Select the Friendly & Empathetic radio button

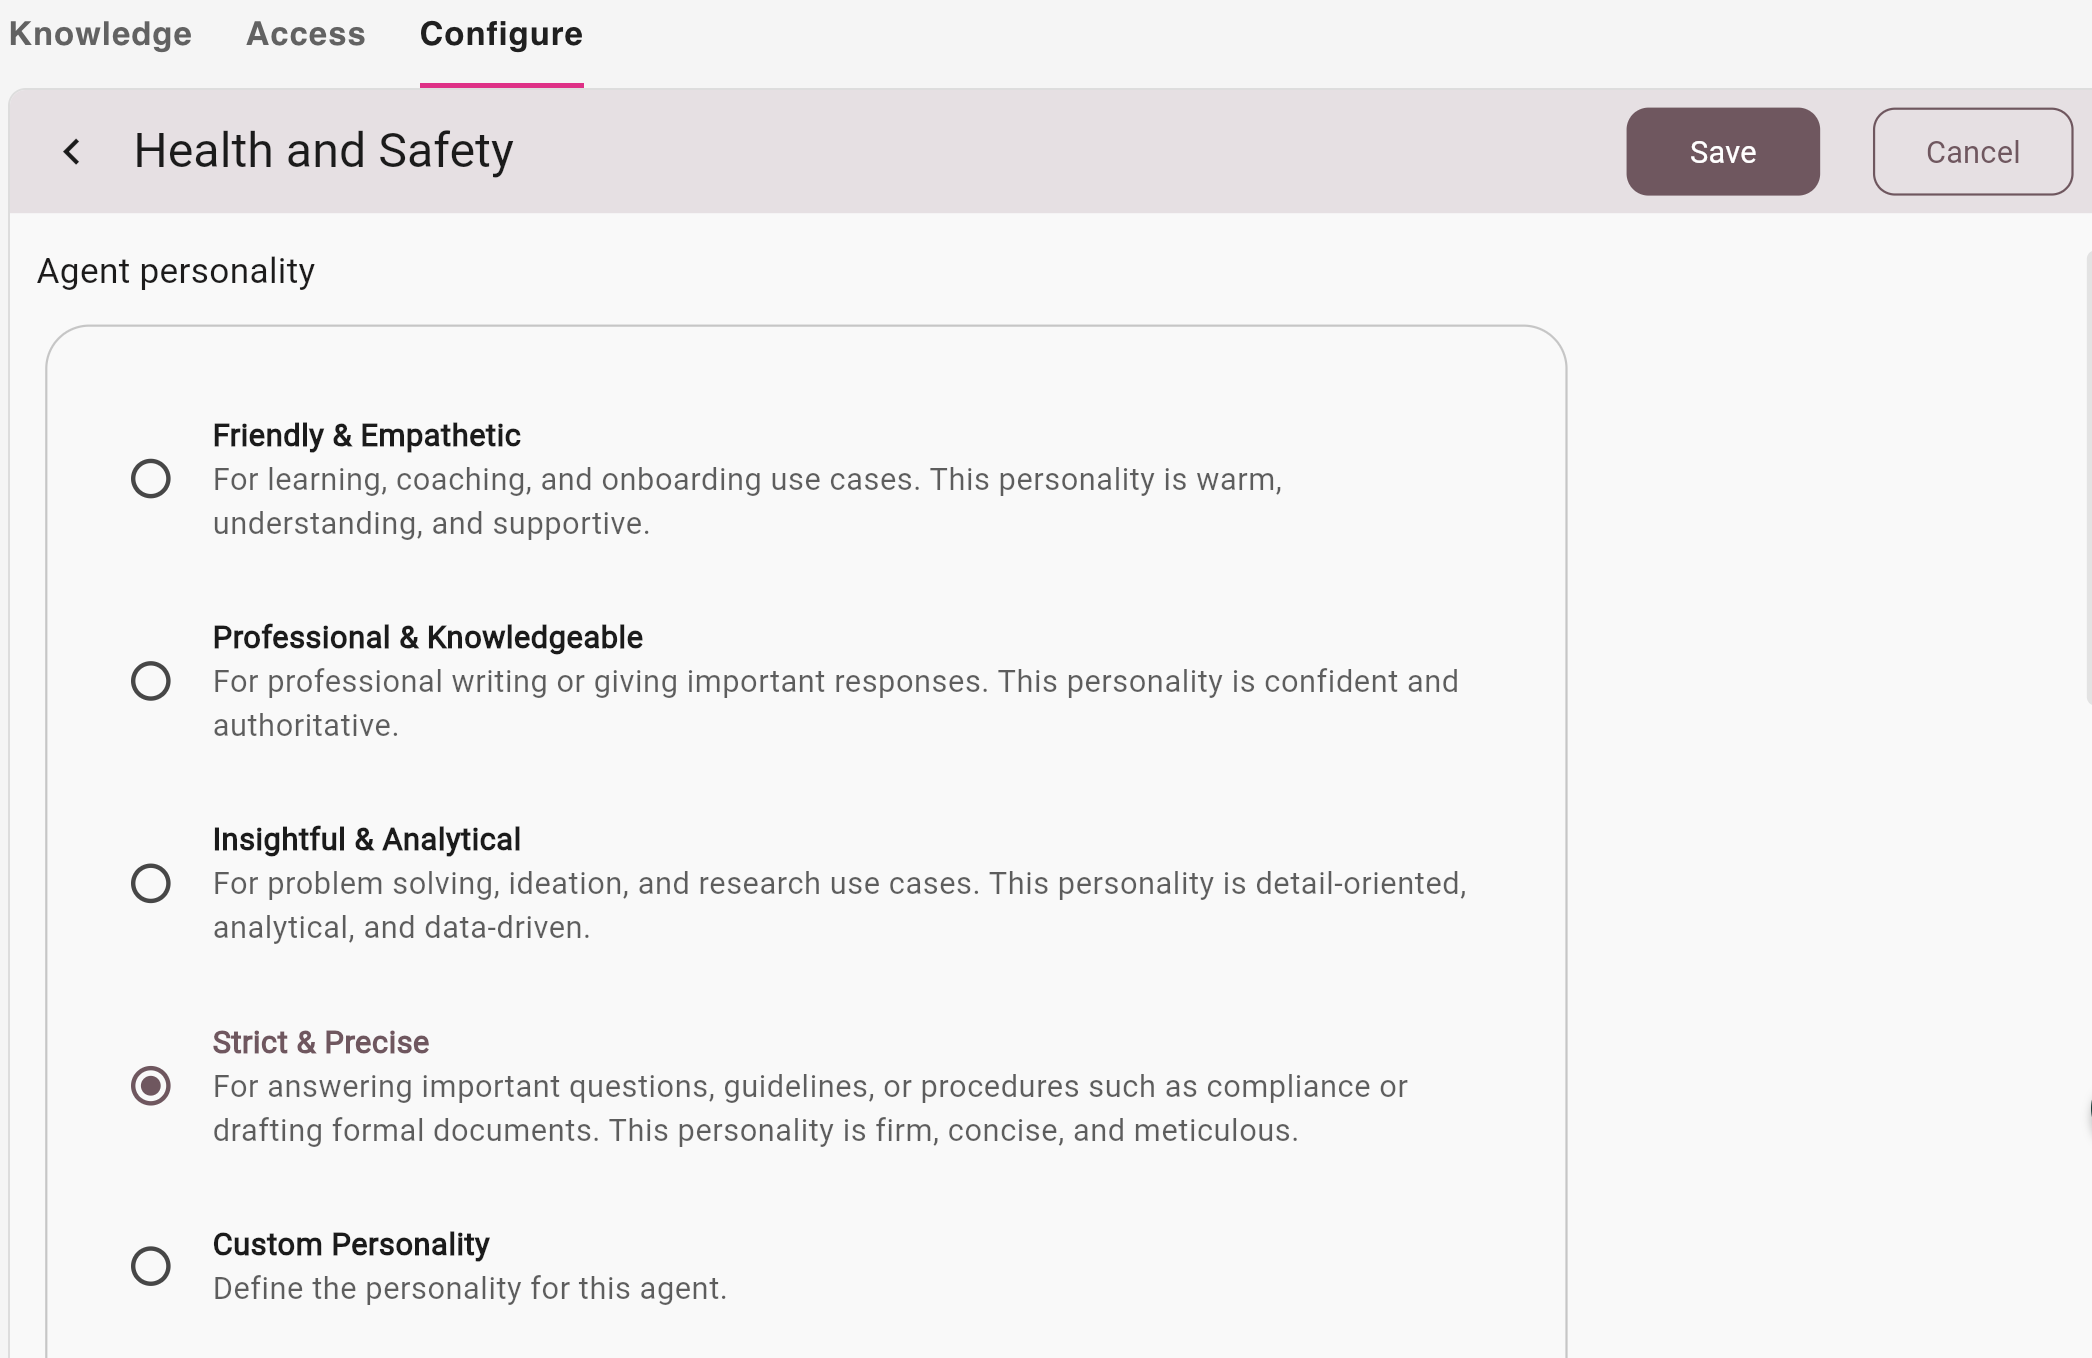pyautogui.click(x=151, y=479)
